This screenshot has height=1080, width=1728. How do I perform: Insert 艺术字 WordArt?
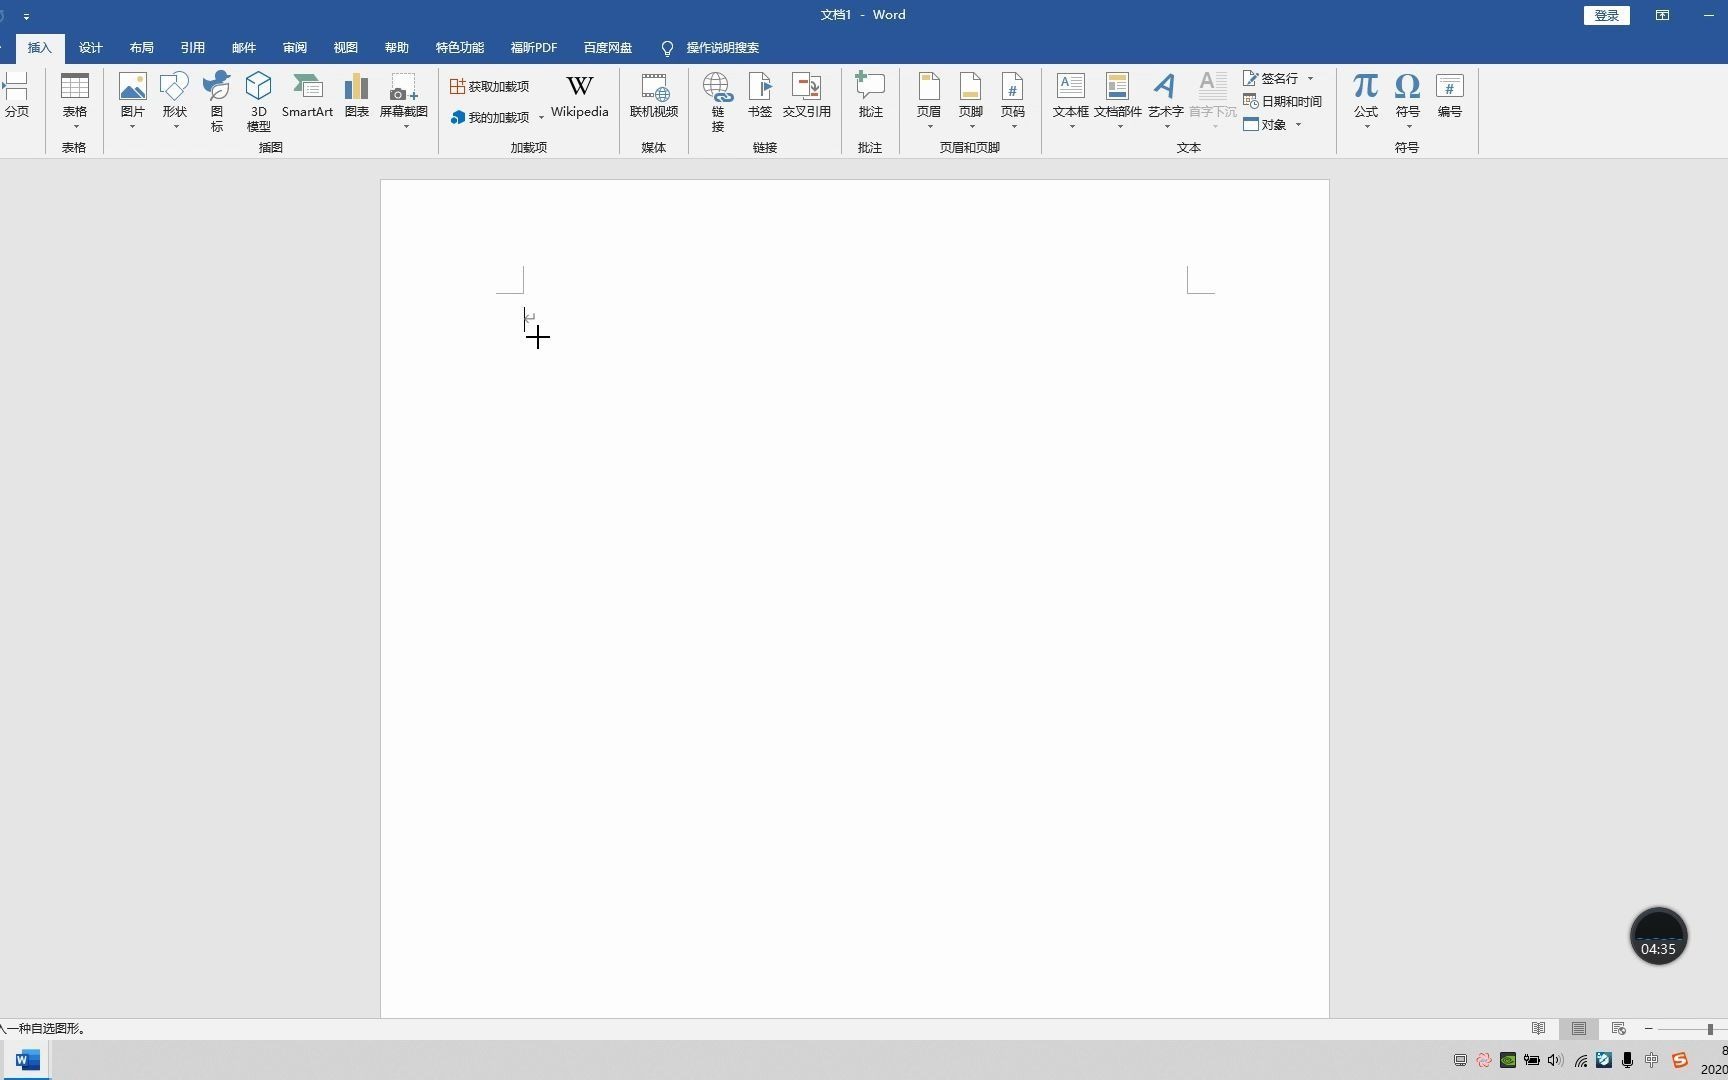pyautogui.click(x=1165, y=100)
